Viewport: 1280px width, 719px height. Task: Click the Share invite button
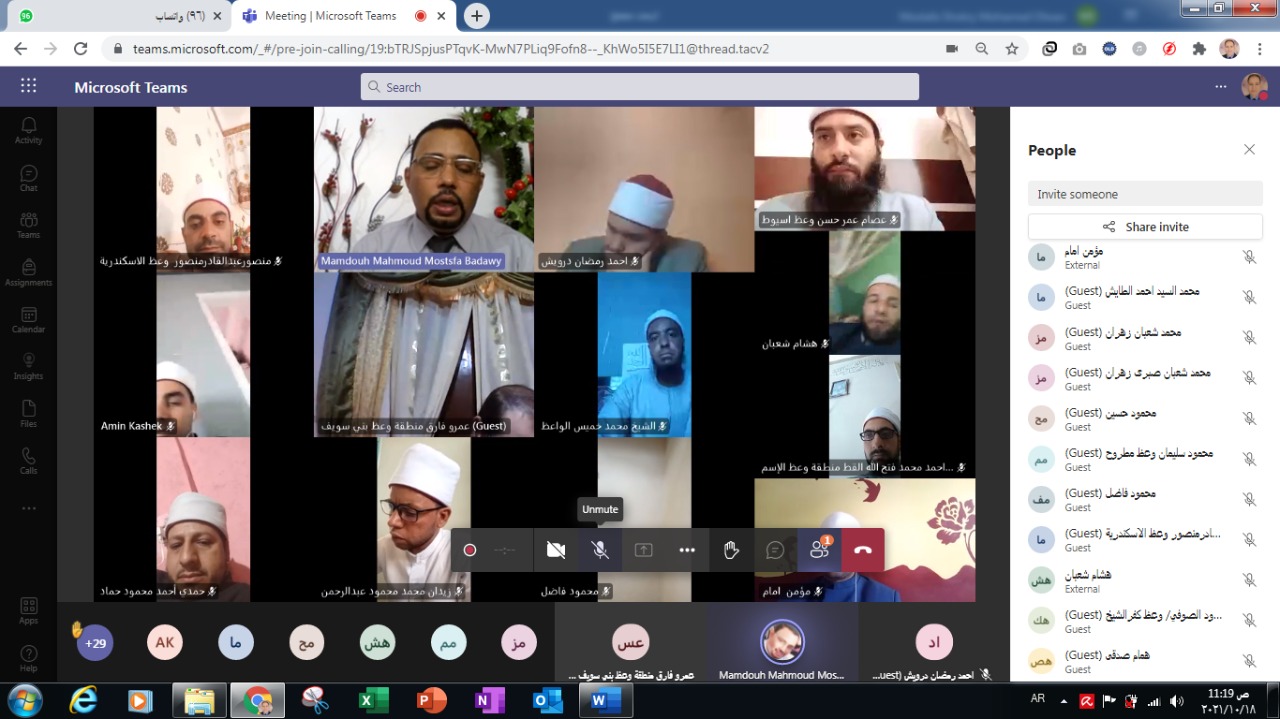[1145, 227]
